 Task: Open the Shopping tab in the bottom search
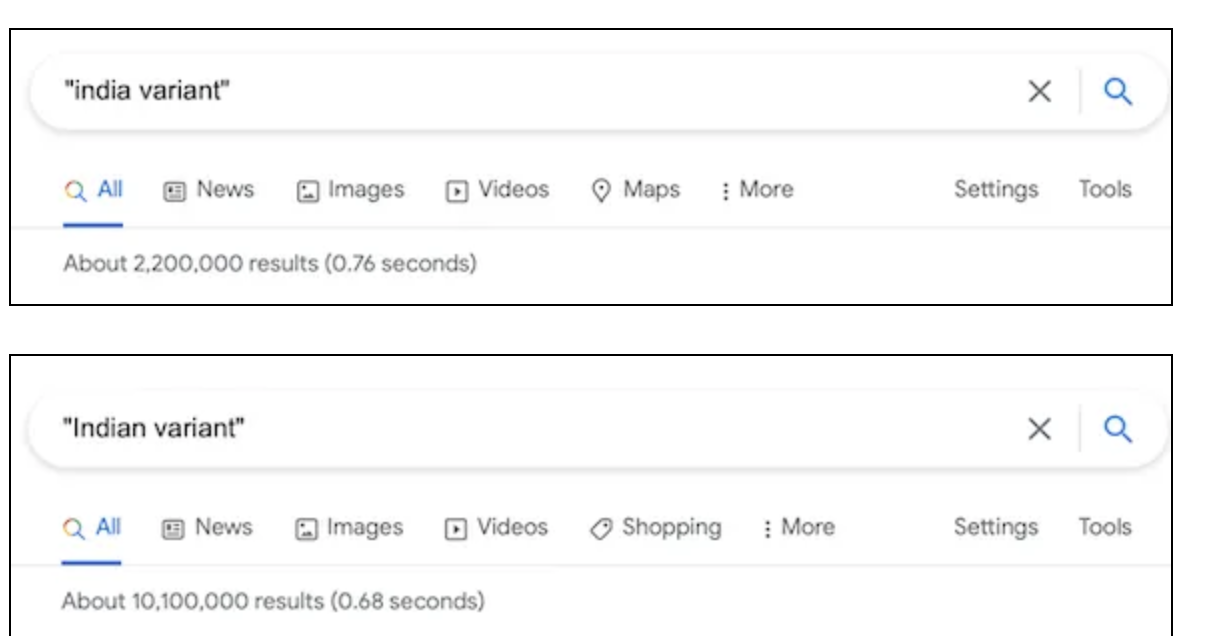[x=654, y=527]
